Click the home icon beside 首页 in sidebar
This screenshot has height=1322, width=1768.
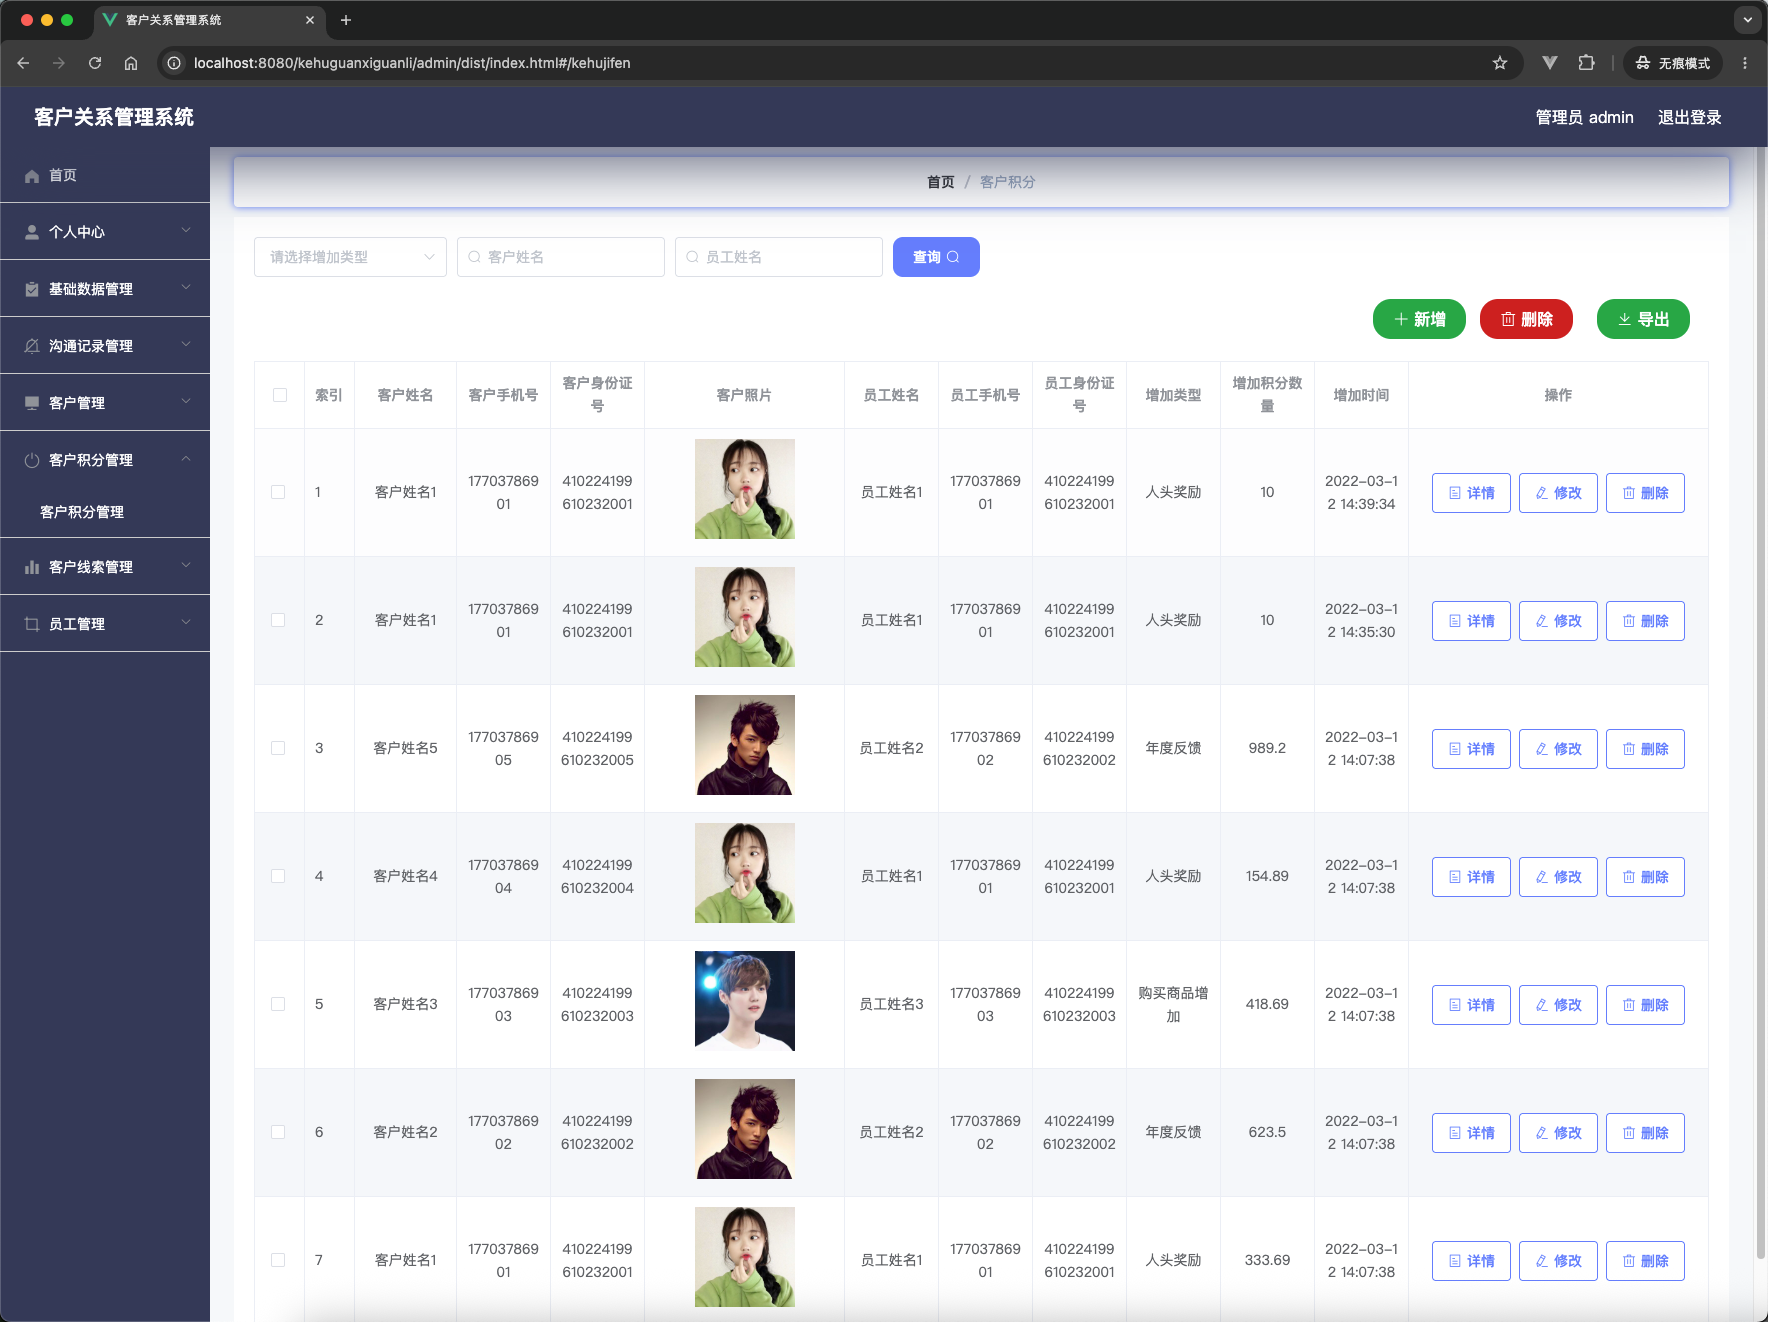[32, 176]
